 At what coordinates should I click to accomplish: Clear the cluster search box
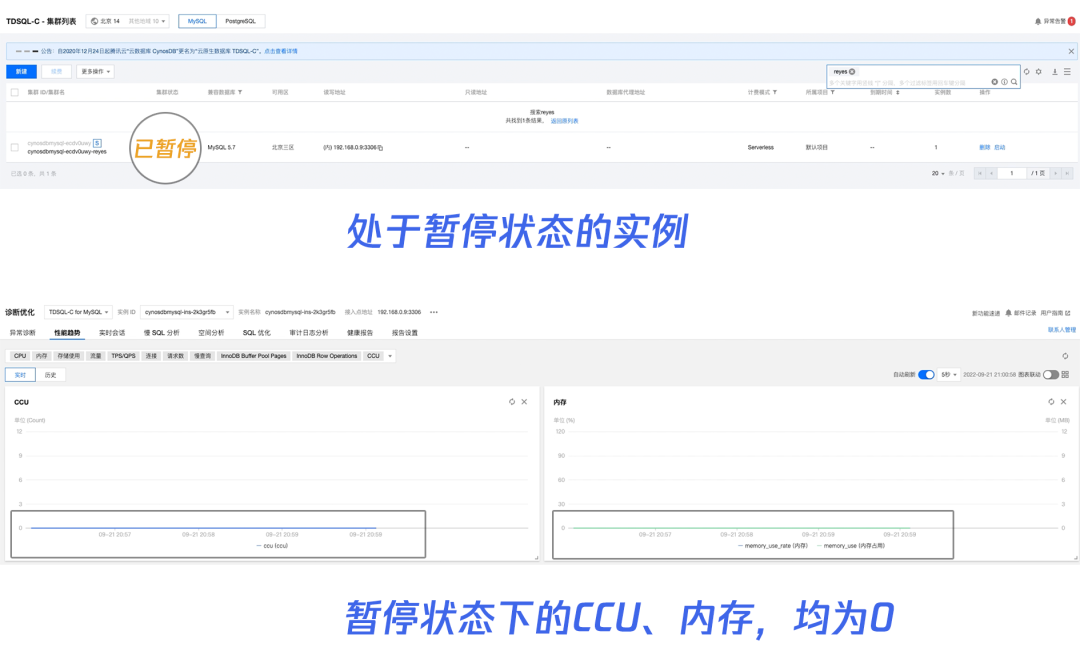click(x=995, y=82)
